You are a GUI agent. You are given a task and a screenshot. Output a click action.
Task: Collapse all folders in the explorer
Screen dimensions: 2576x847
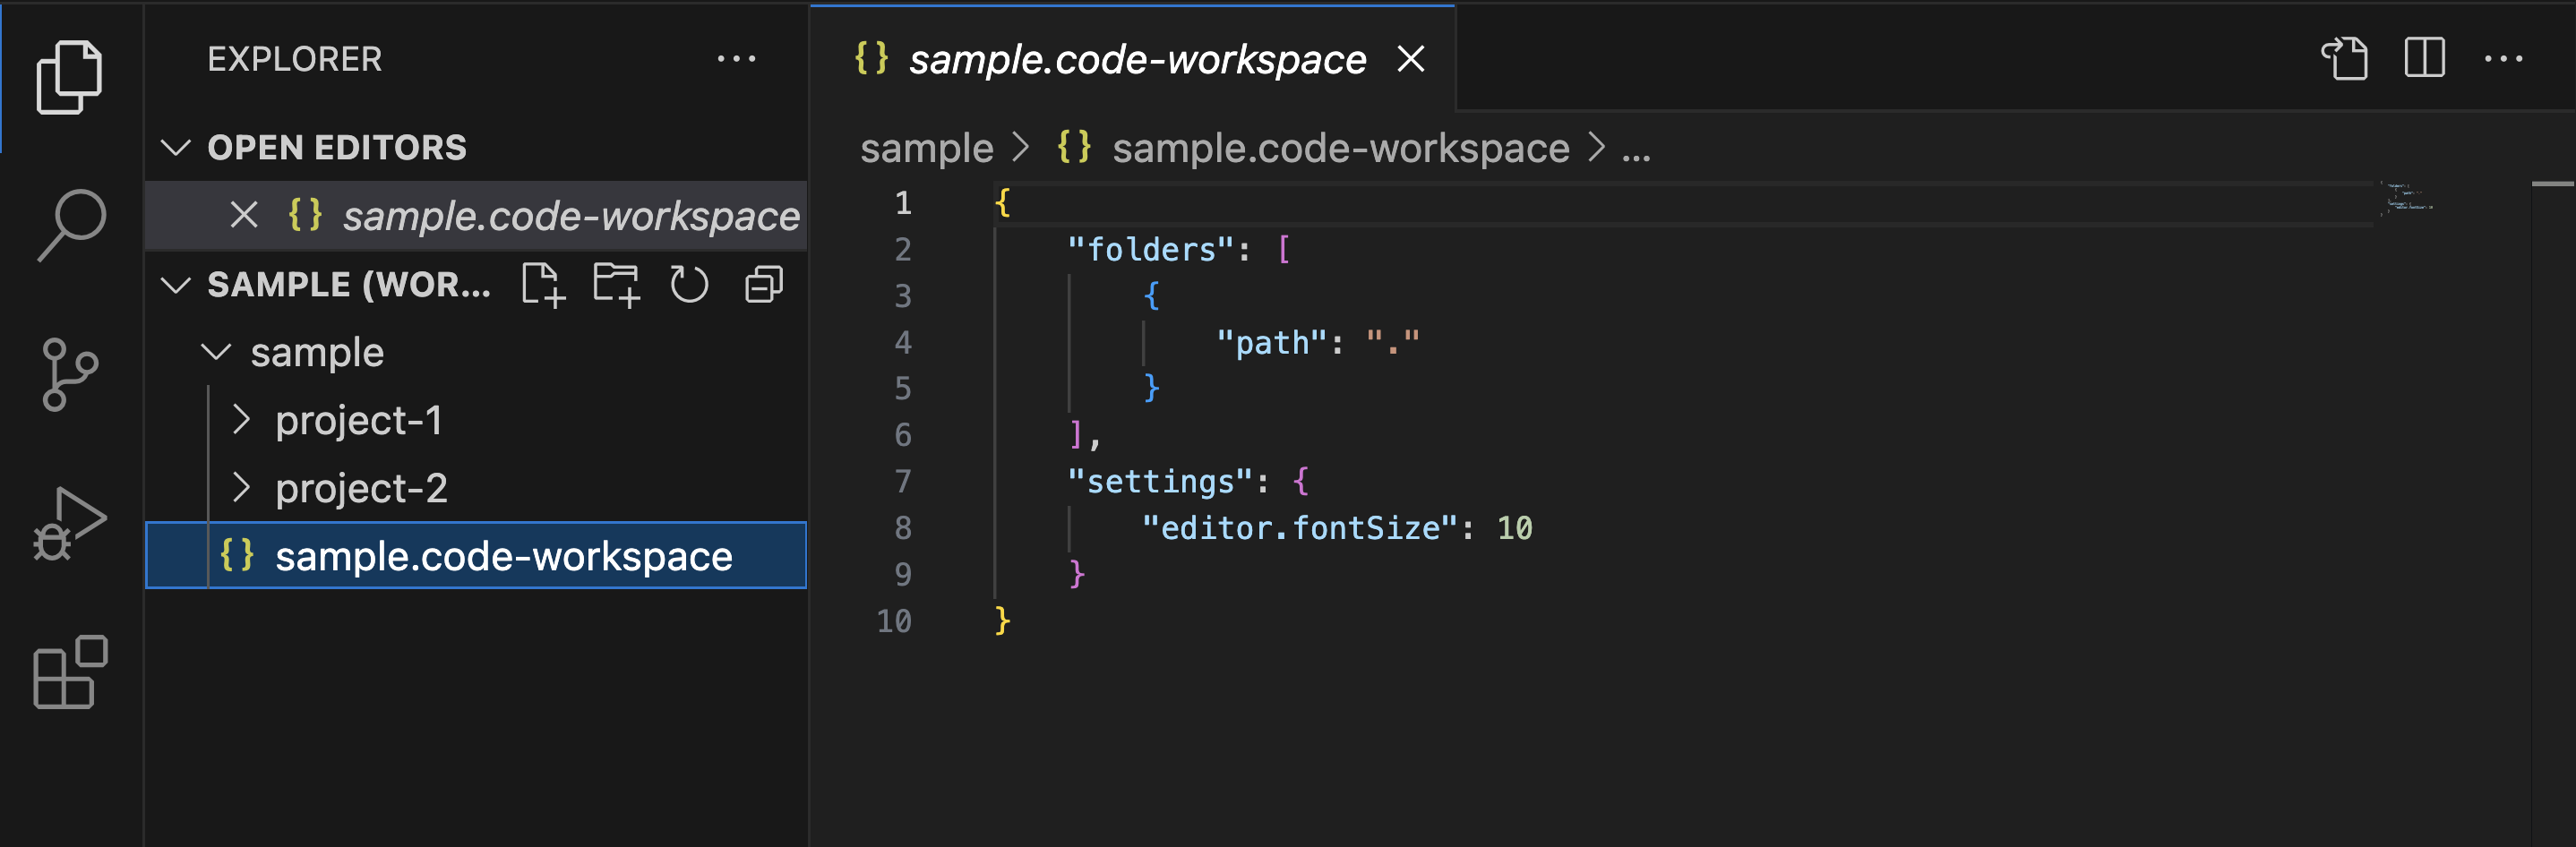click(763, 285)
